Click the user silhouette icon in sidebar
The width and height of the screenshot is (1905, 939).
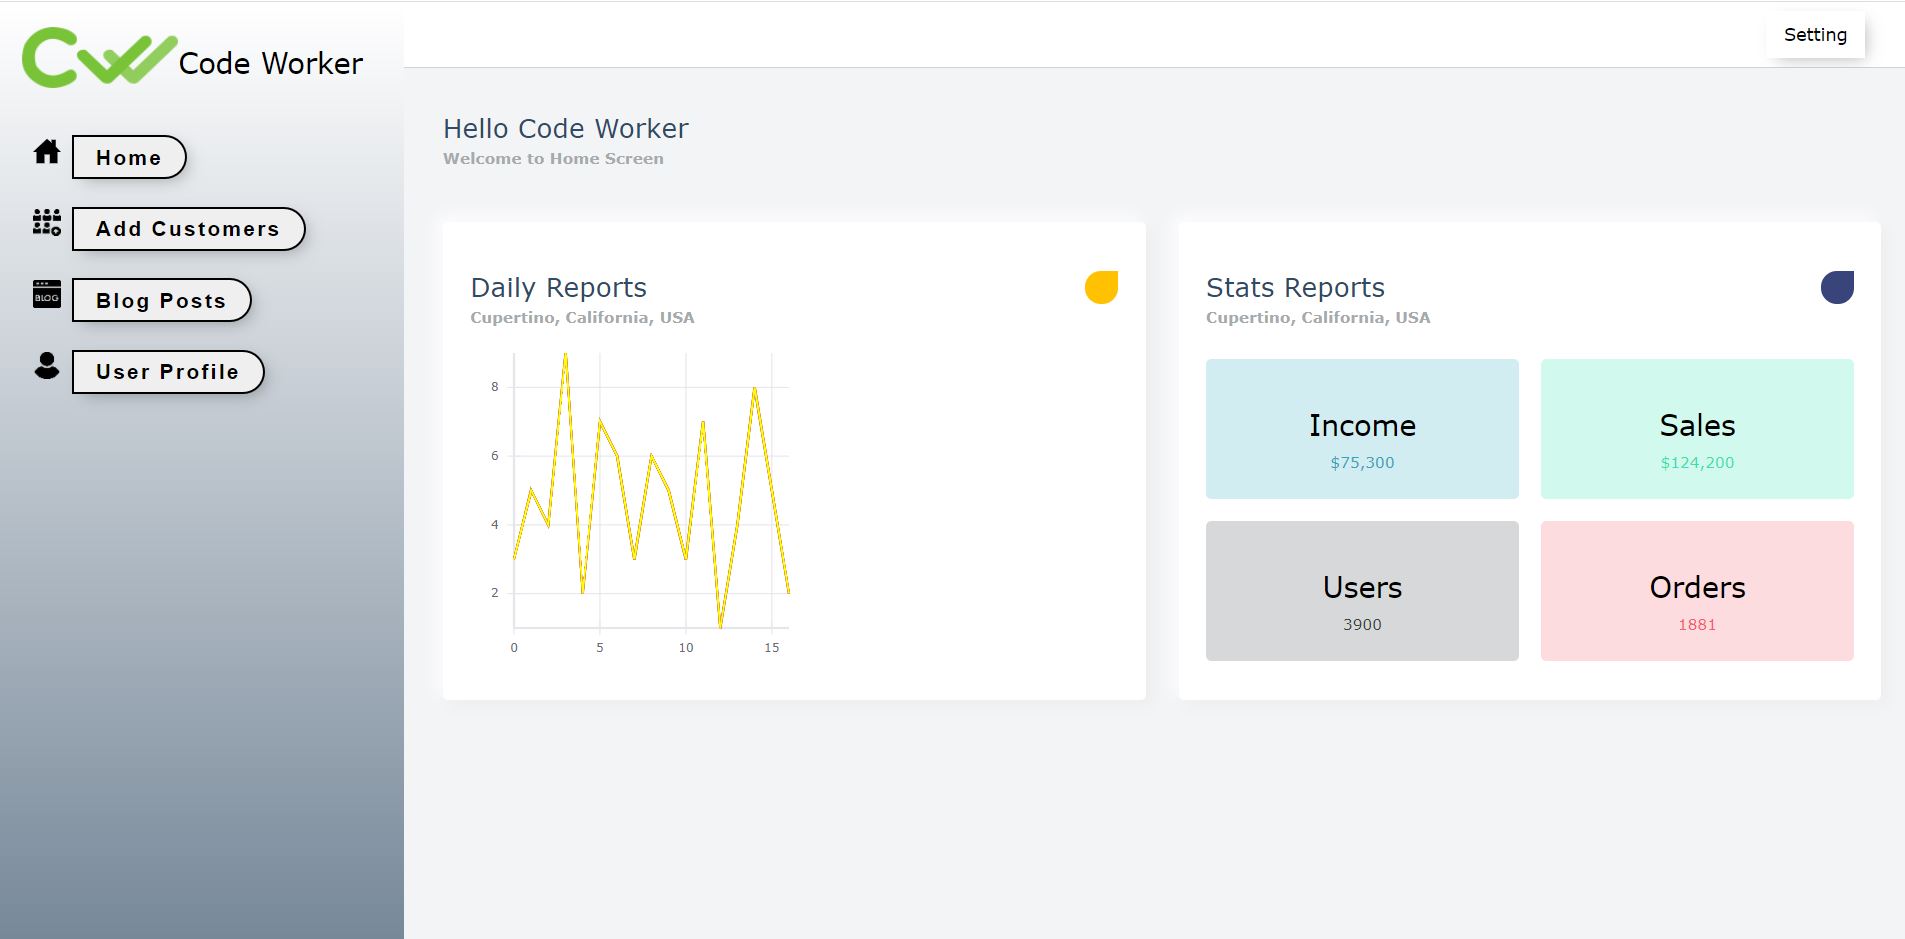click(x=47, y=365)
